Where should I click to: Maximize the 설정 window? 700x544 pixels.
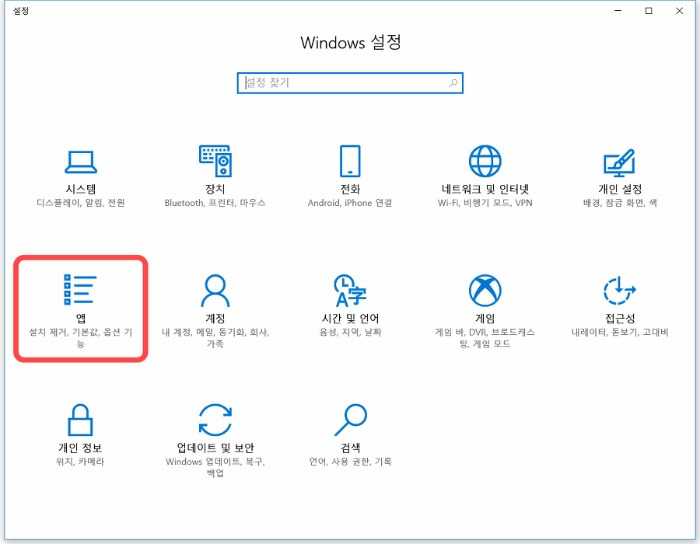coord(649,11)
